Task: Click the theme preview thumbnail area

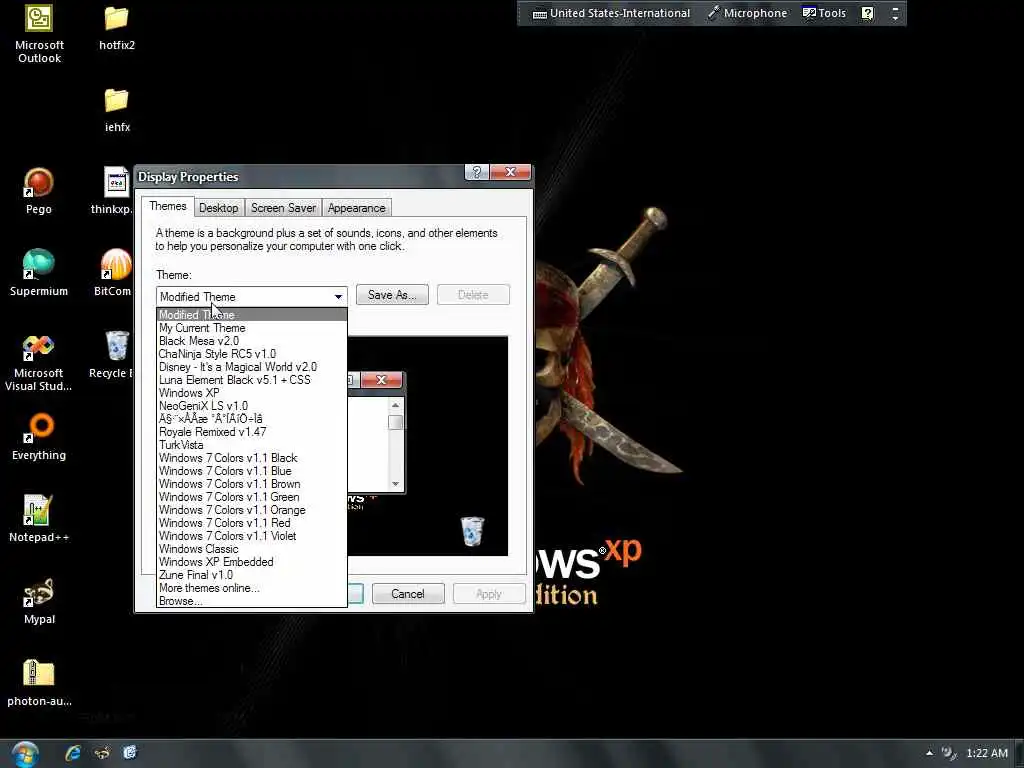Action: (428, 446)
